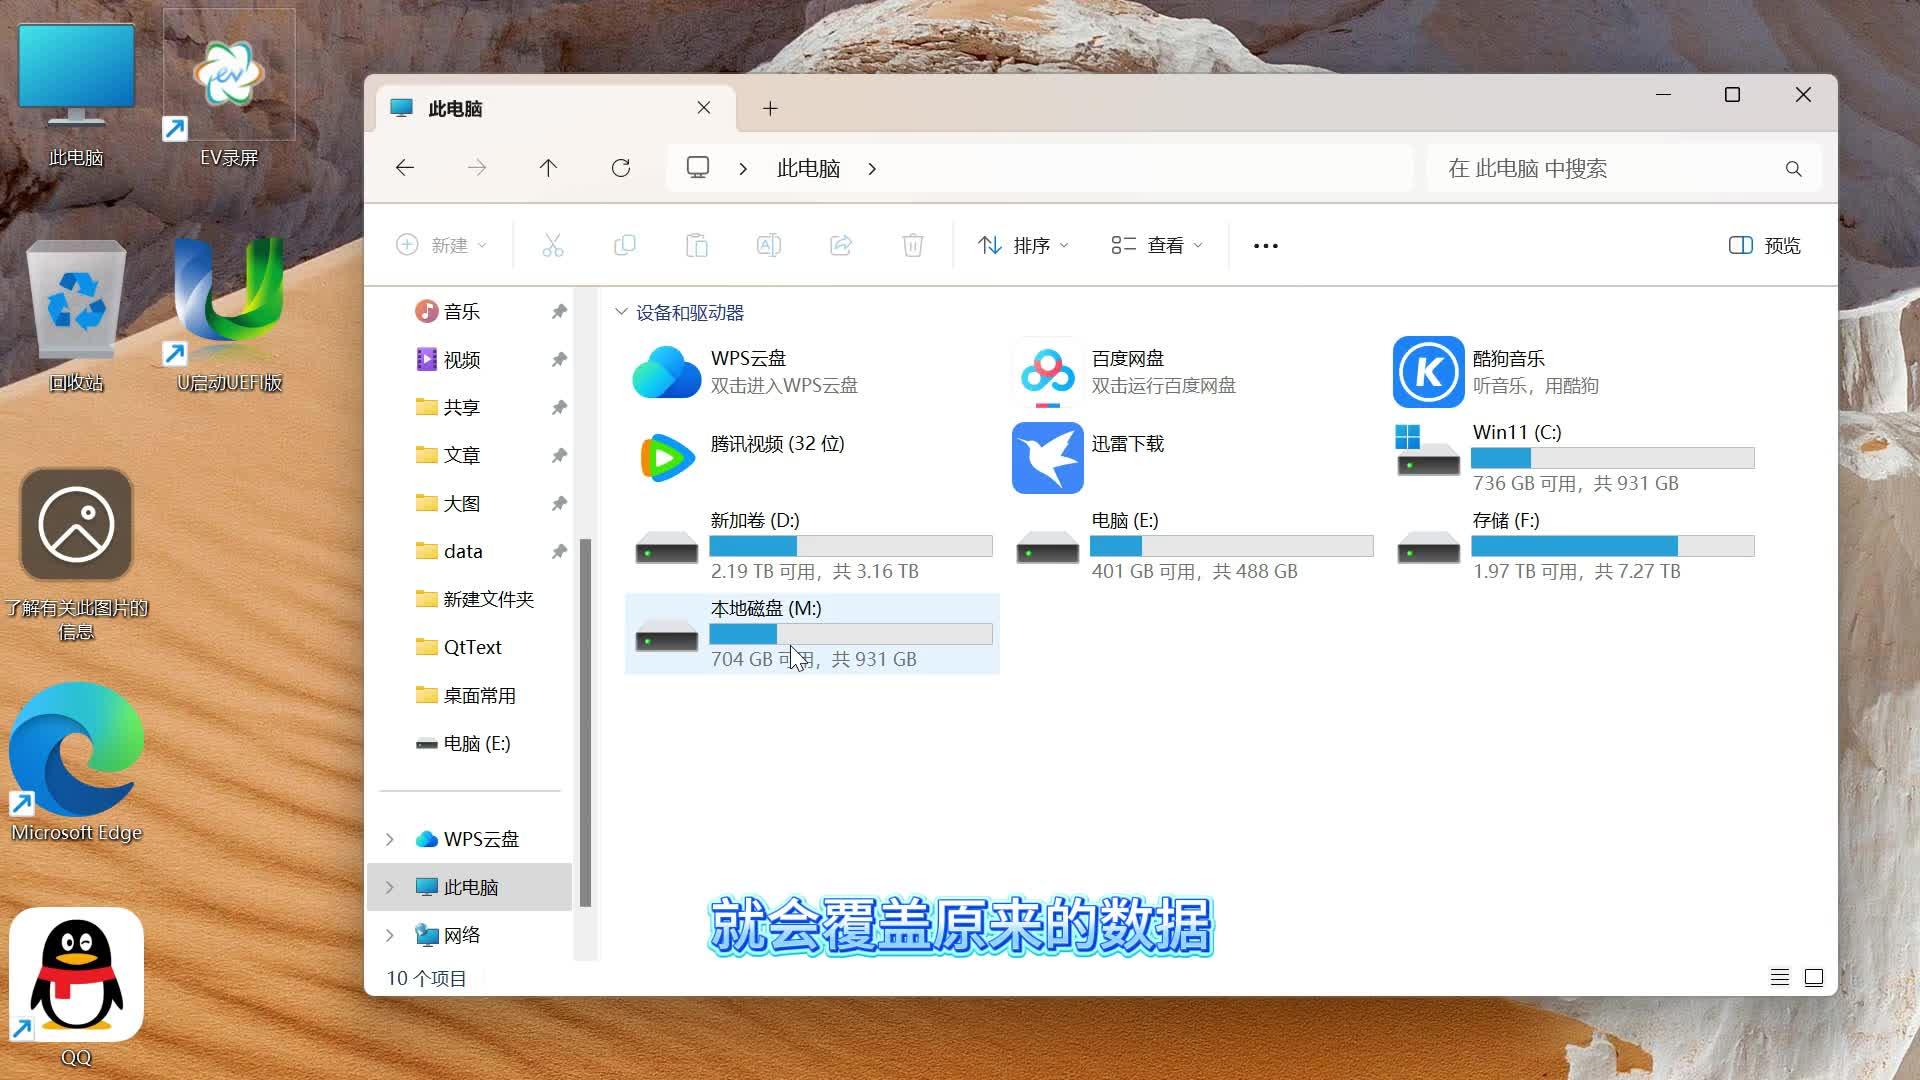Click the search magnifier icon

coord(1794,169)
